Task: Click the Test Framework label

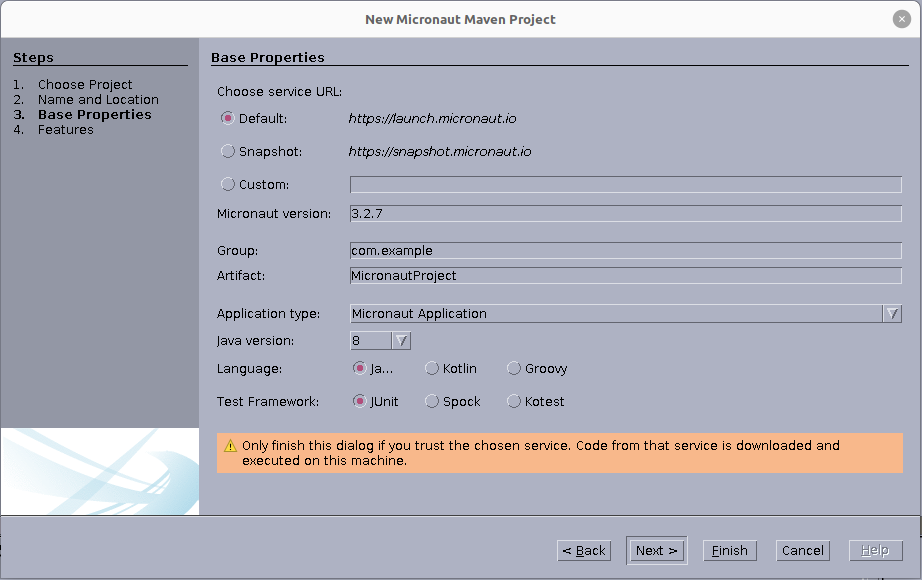Action: pyautogui.click(x=268, y=401)
